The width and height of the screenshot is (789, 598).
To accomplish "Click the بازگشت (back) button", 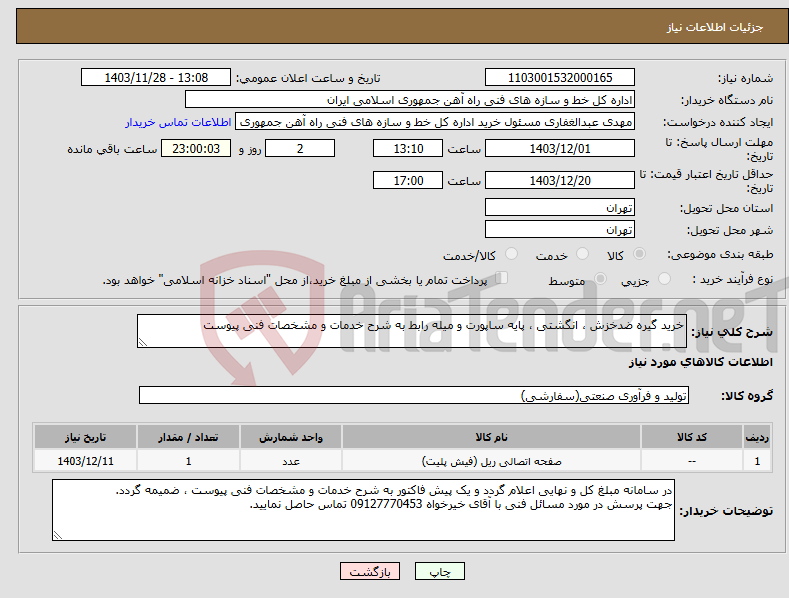I will coord(370,571).
